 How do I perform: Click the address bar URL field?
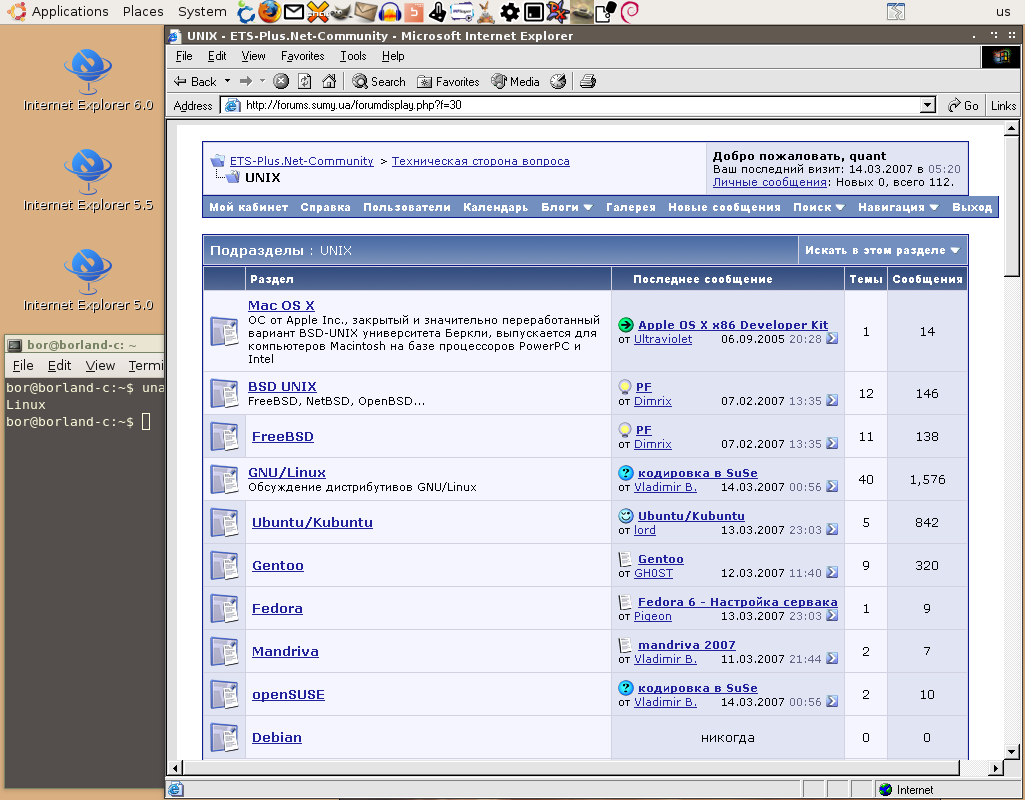570,105
